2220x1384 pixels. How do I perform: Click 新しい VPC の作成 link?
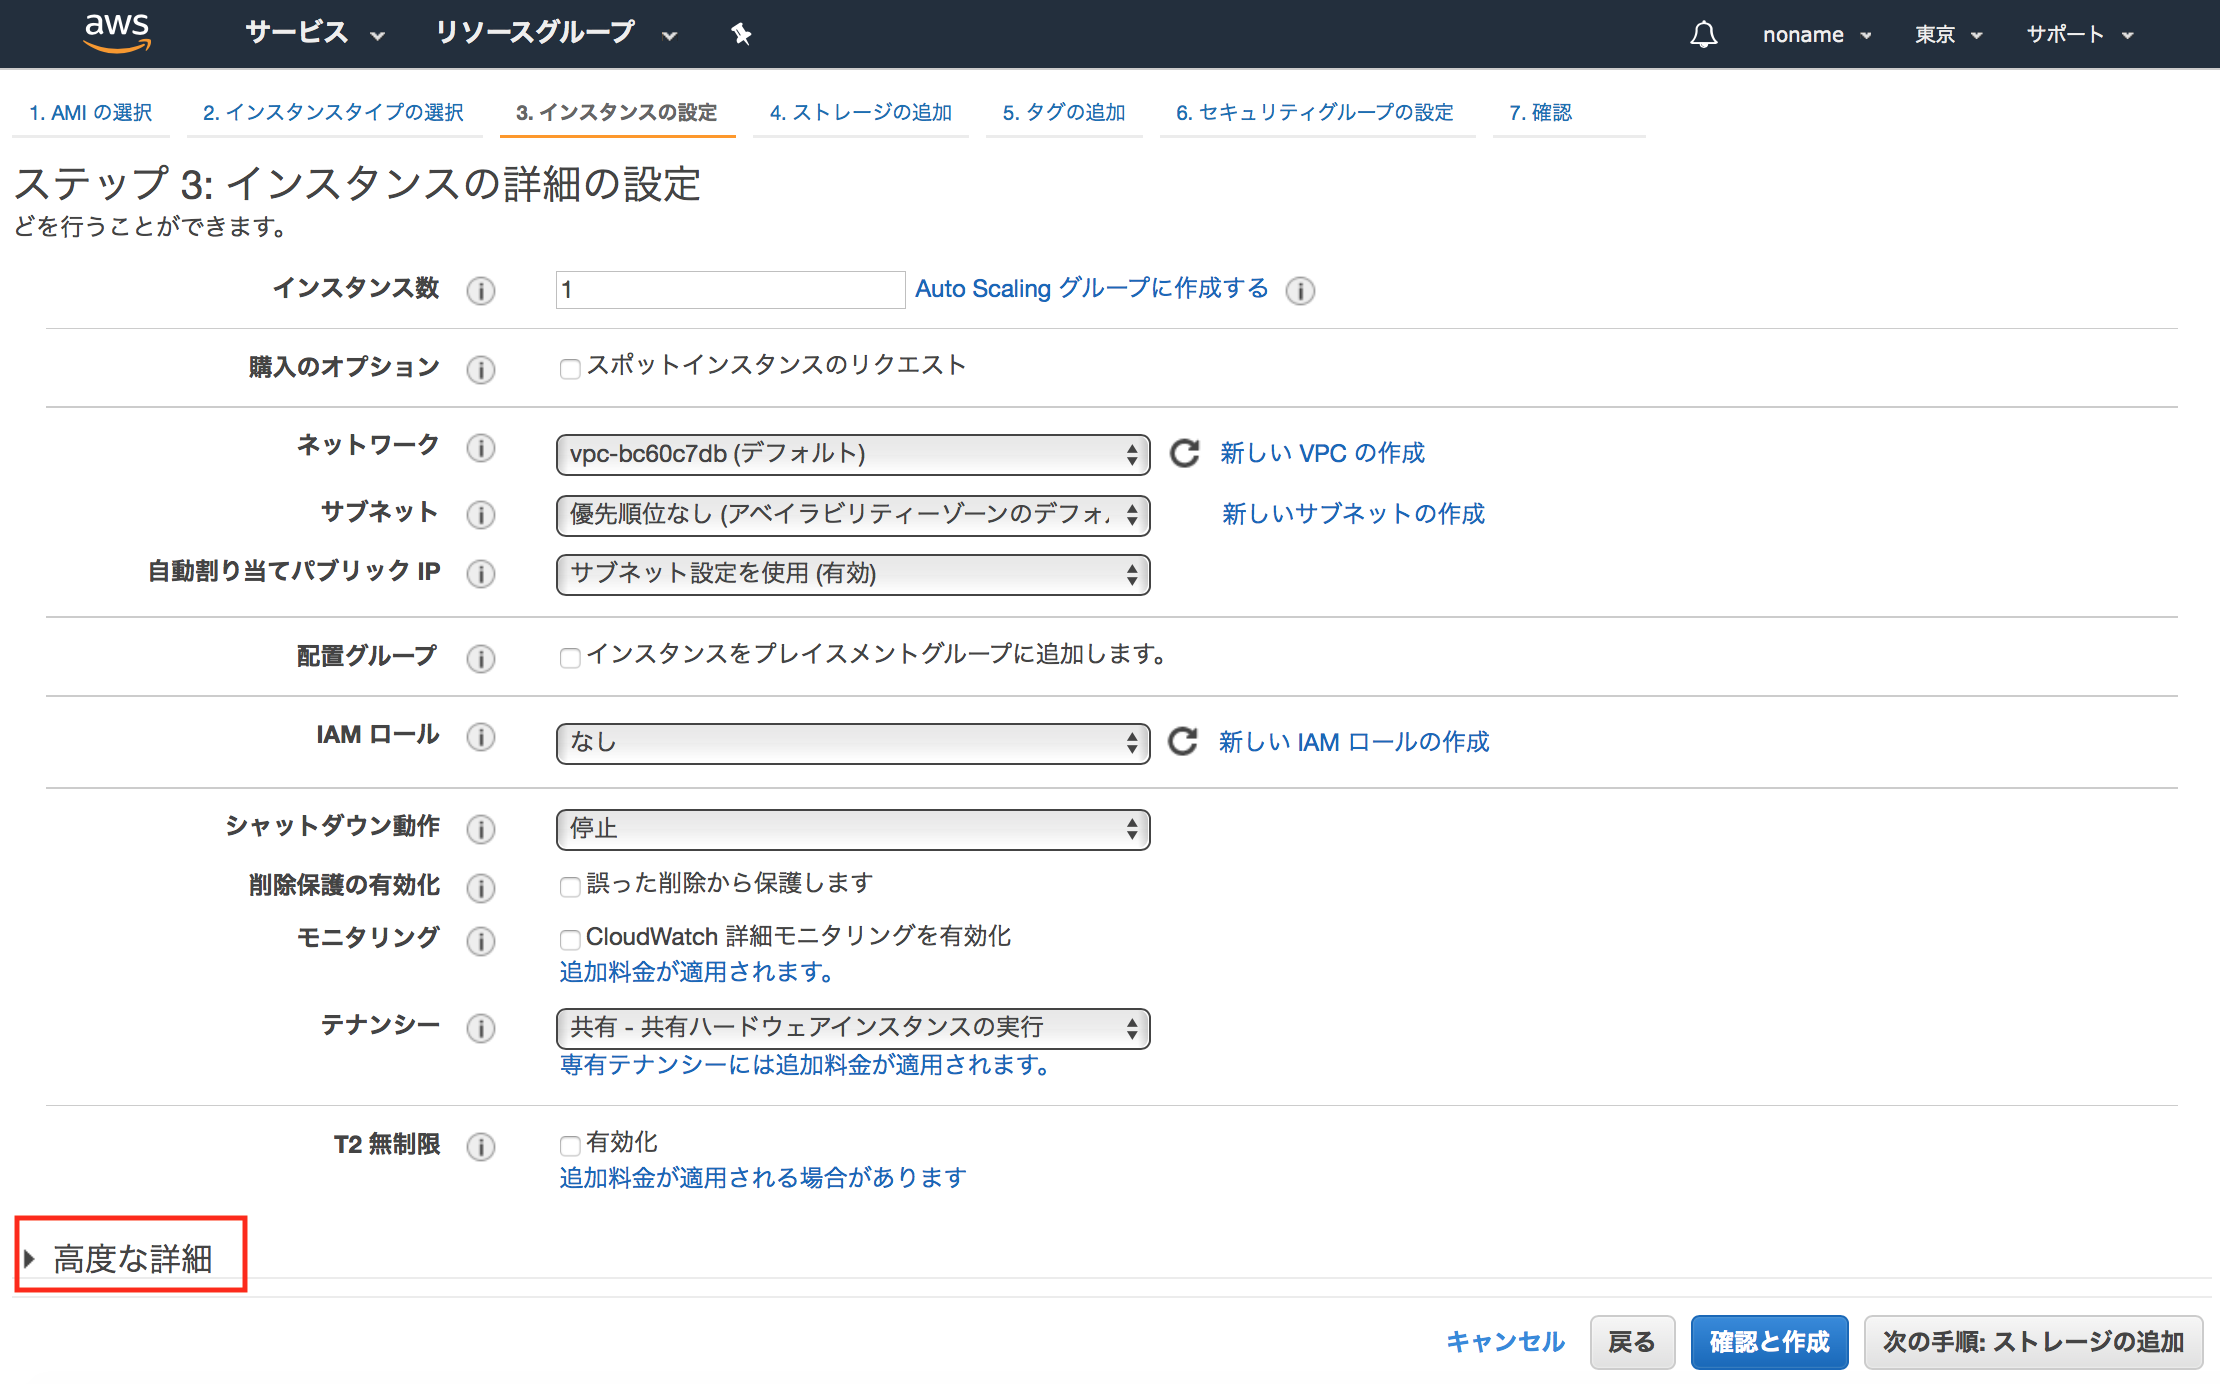1322,453
